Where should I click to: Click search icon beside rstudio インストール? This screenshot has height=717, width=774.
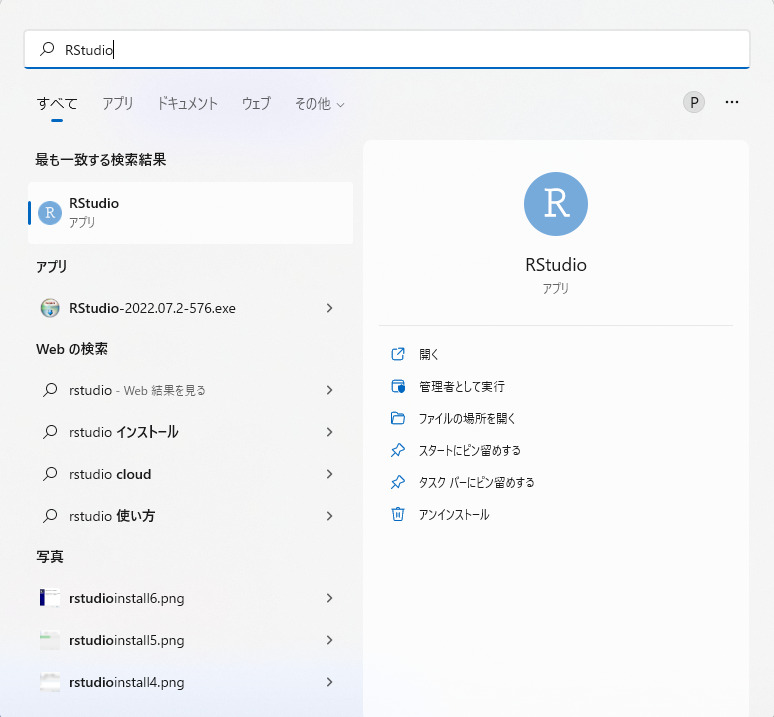coord(50,432)
